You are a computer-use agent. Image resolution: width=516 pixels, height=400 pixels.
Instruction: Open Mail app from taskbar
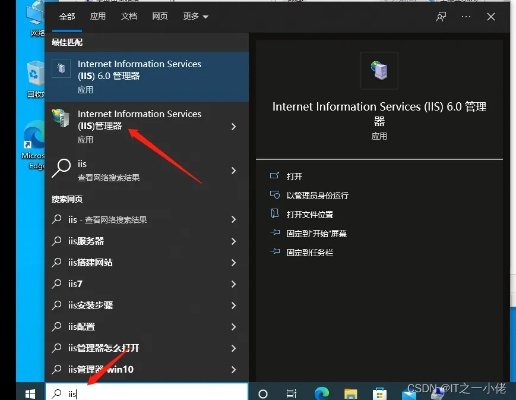(x=409, y=394)
